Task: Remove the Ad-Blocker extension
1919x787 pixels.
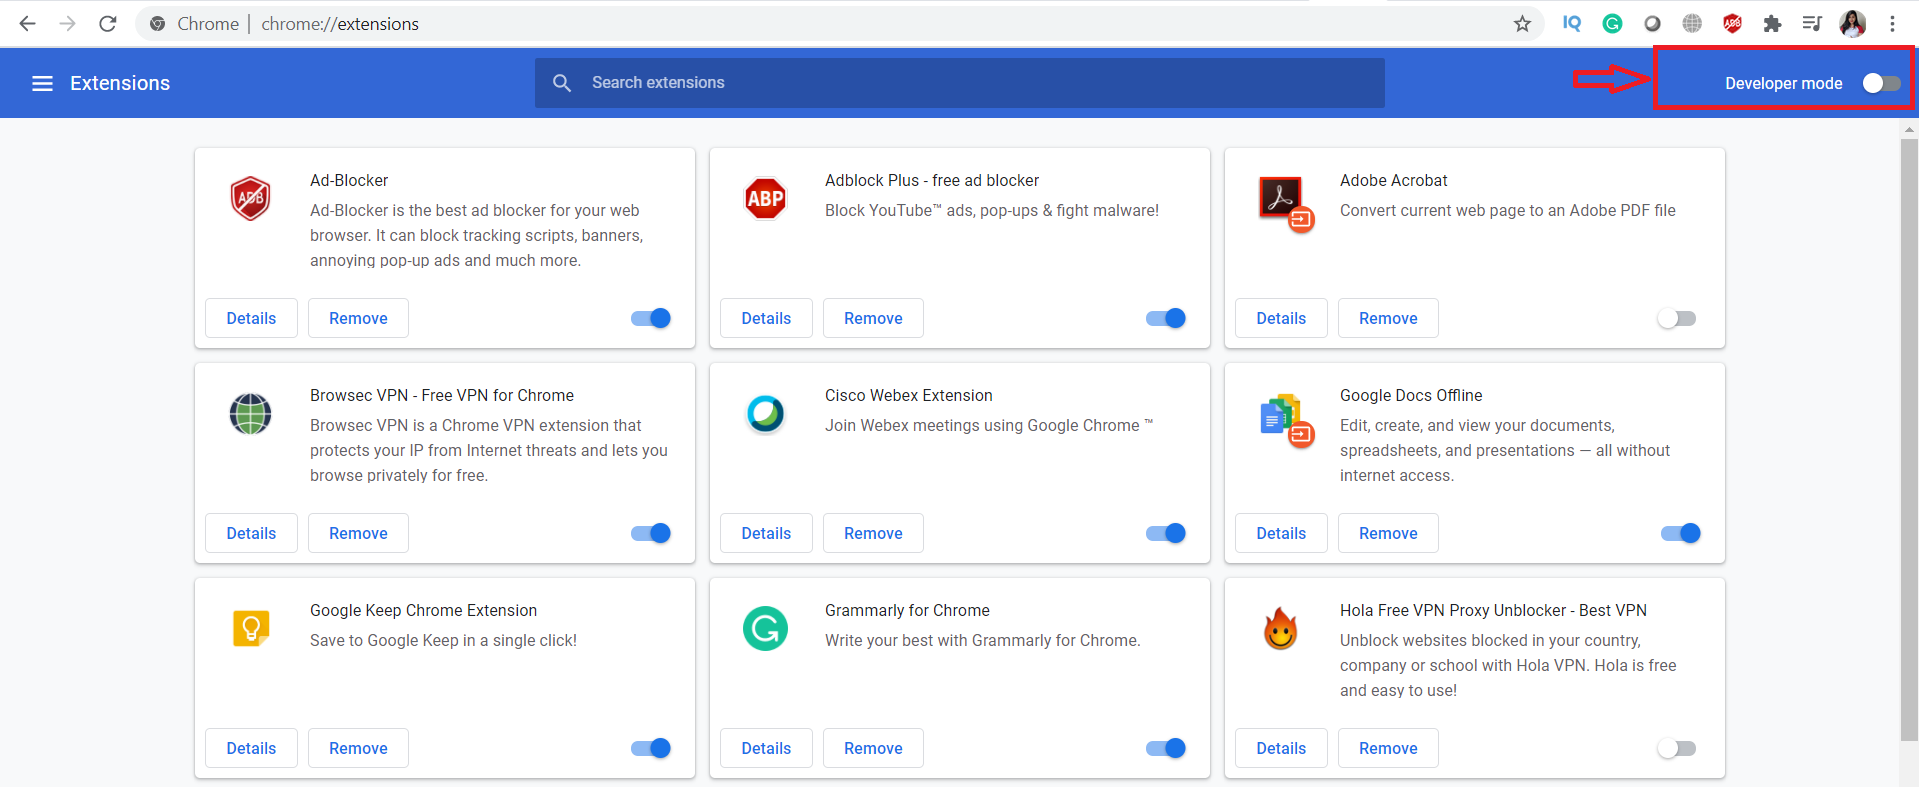Action: pyautogui.click(x=358, y=318)
